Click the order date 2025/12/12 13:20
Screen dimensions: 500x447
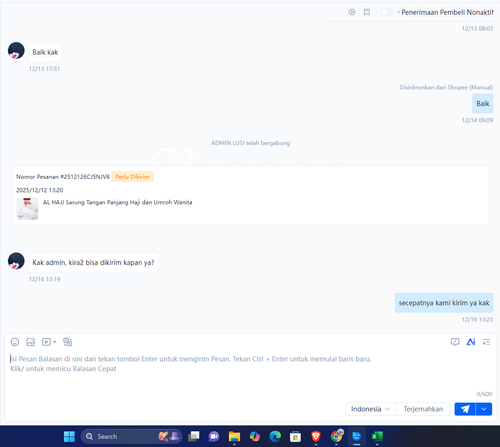(x=40, y=190)
